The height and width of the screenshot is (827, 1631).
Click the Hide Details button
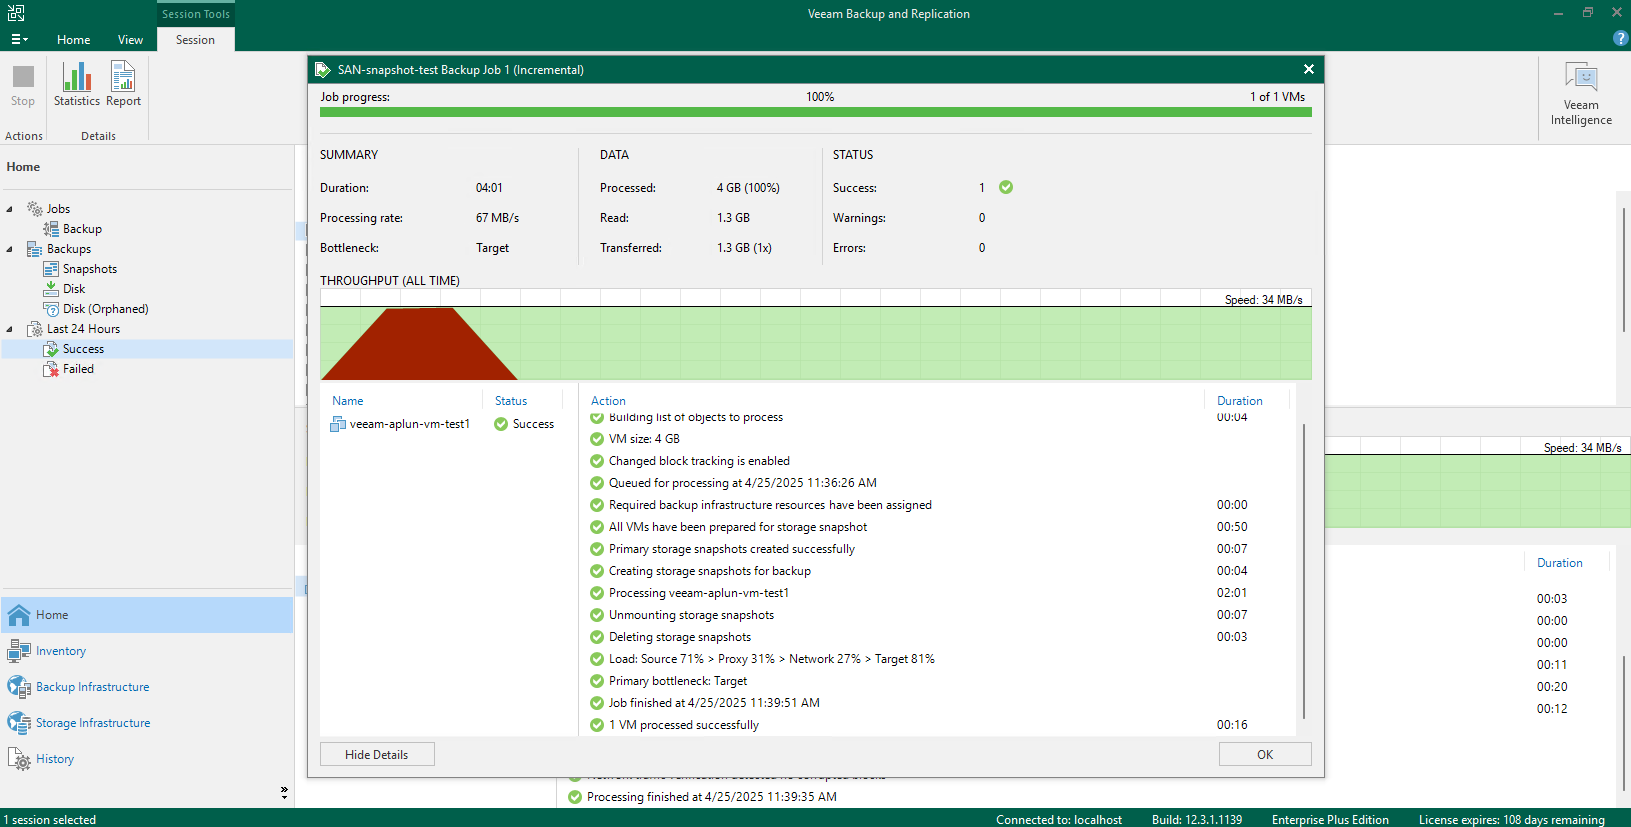coord(377,754)
